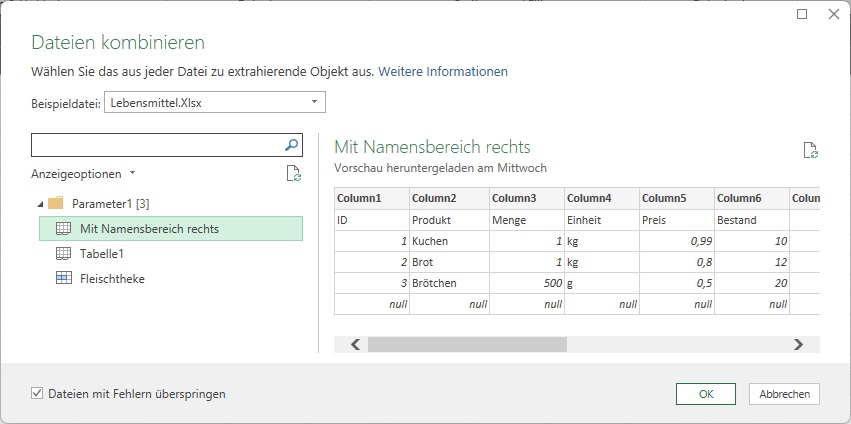851x424 pixels.
Task: Click the Tabelle1 sheet icon
Action: pyautogui.click(x=63, y=254)
